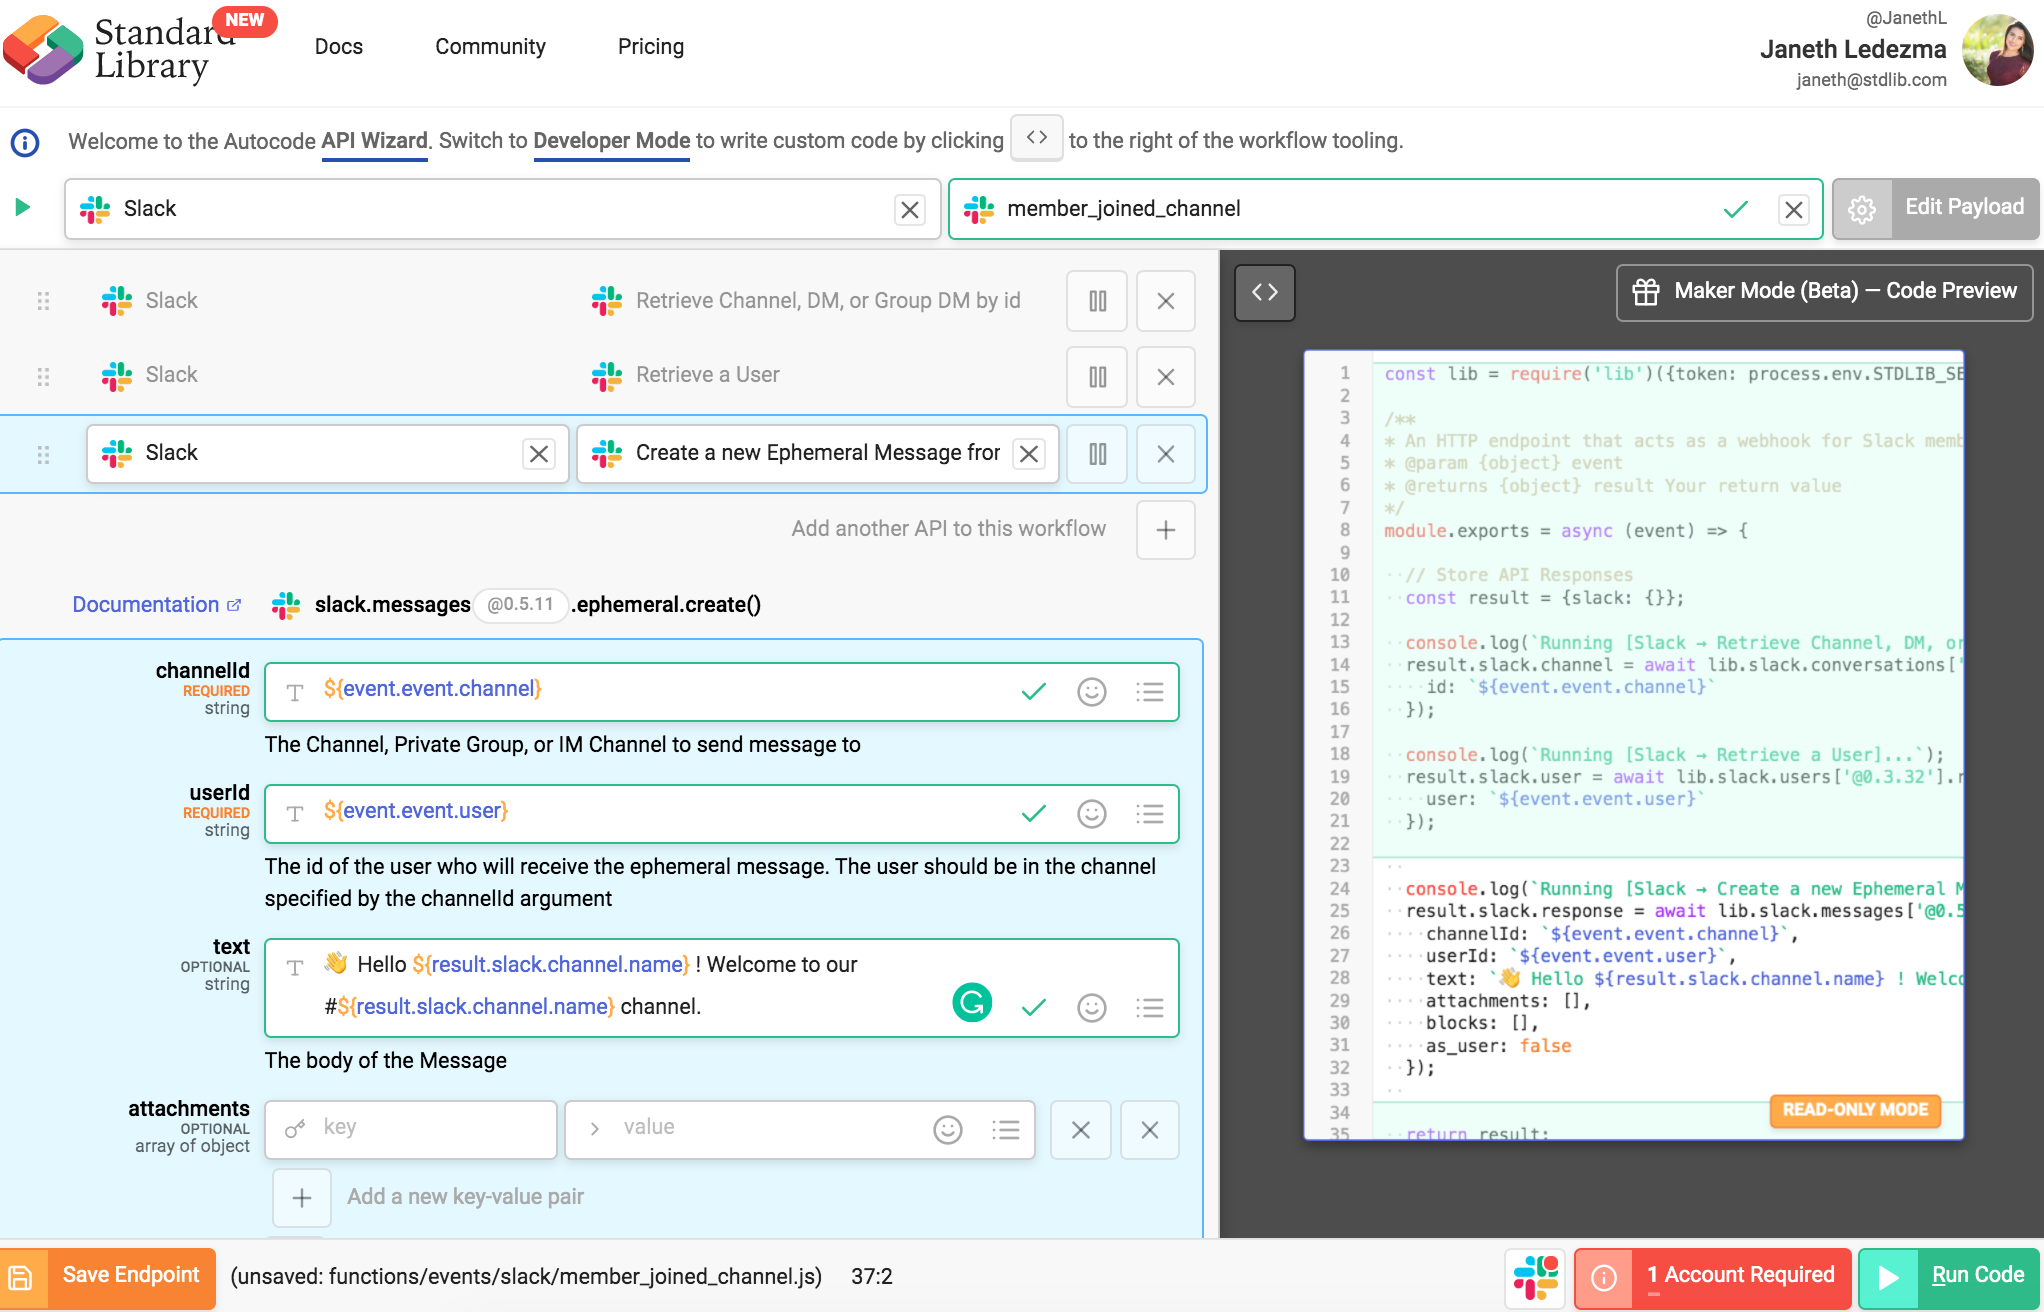Open emoji picker for userId field
This screenshot has width=2044, height=1312.
click(x=1091, y=814)
